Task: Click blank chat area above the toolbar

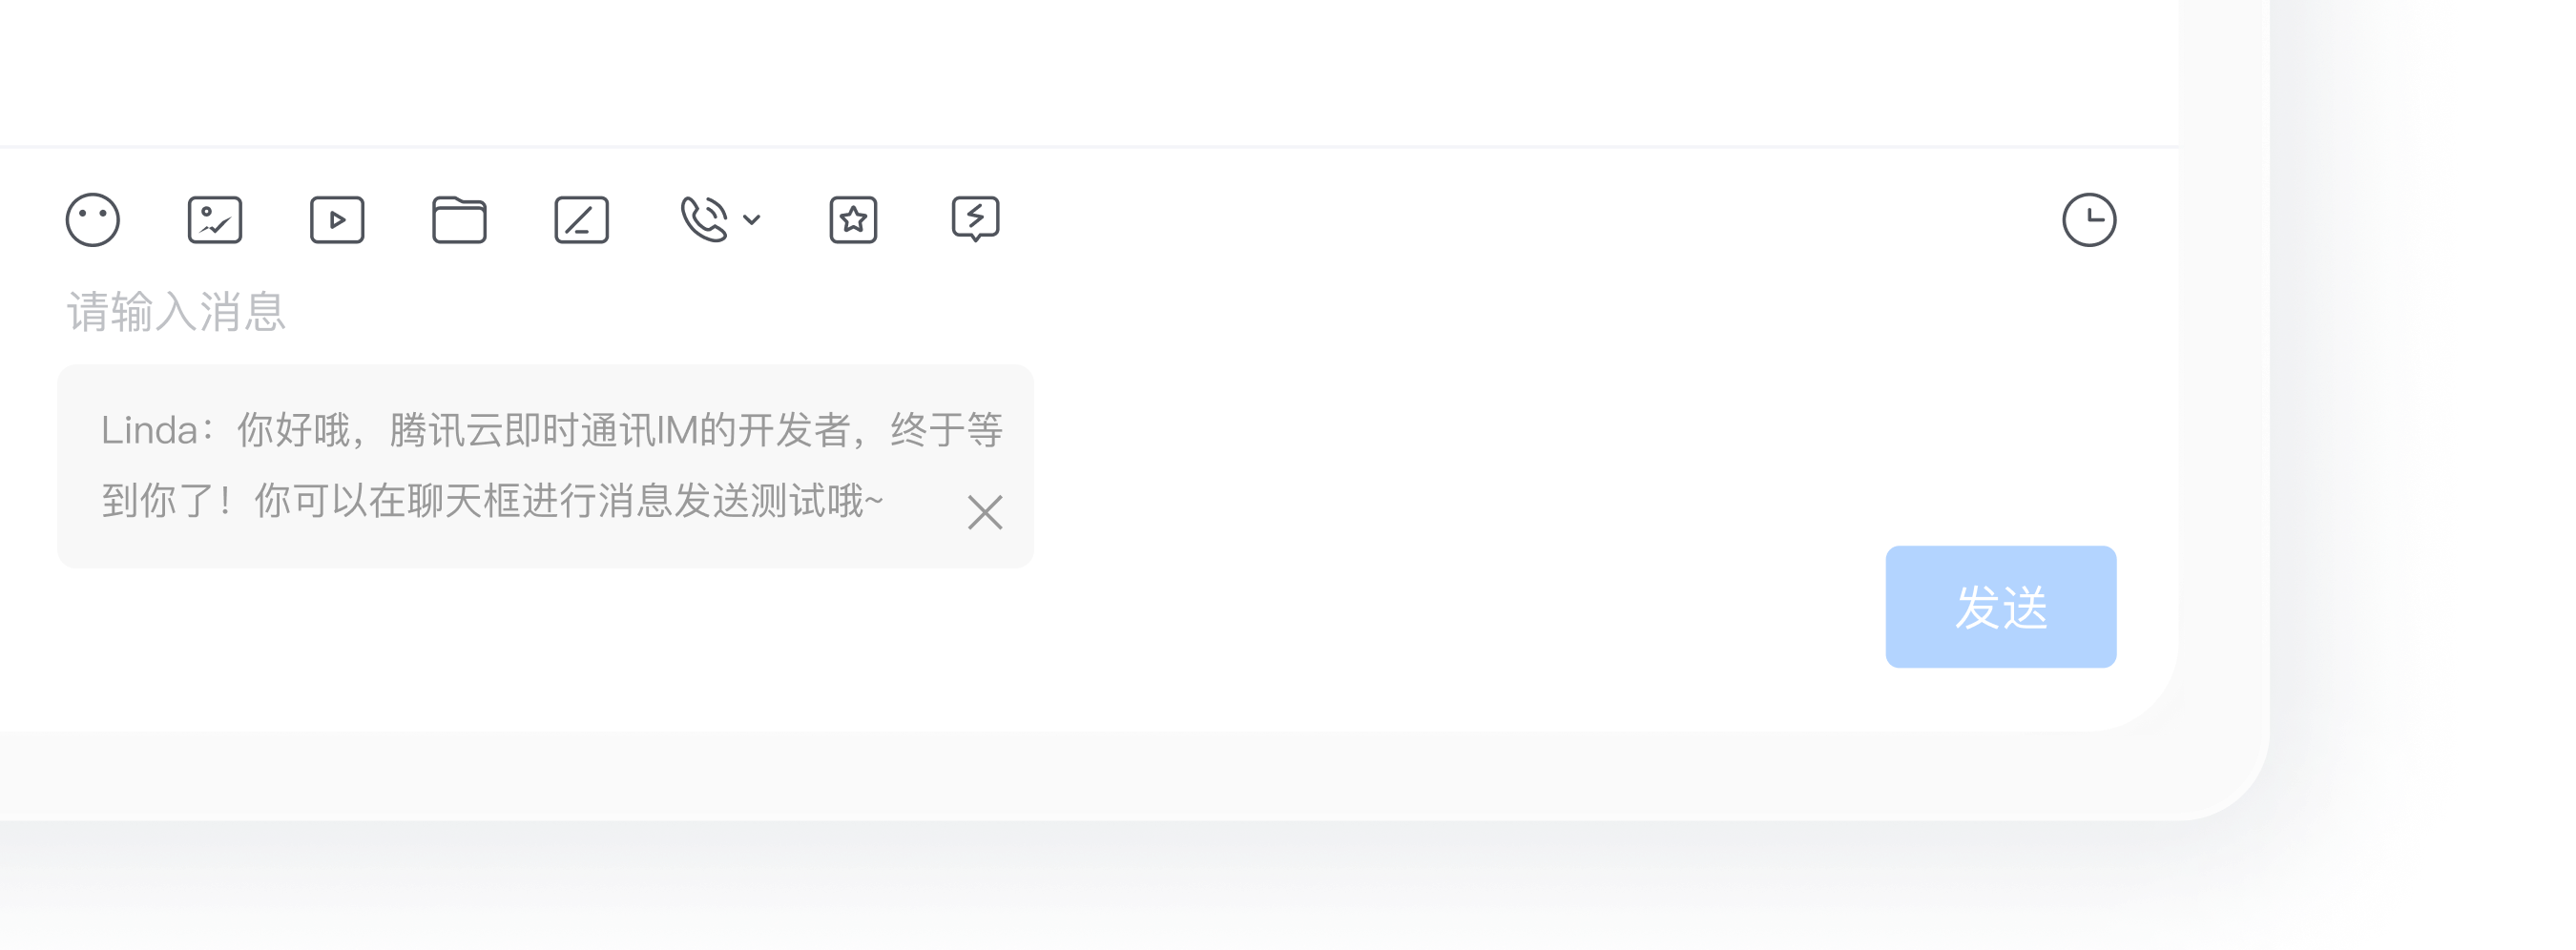Action: tap(1089, 70)
